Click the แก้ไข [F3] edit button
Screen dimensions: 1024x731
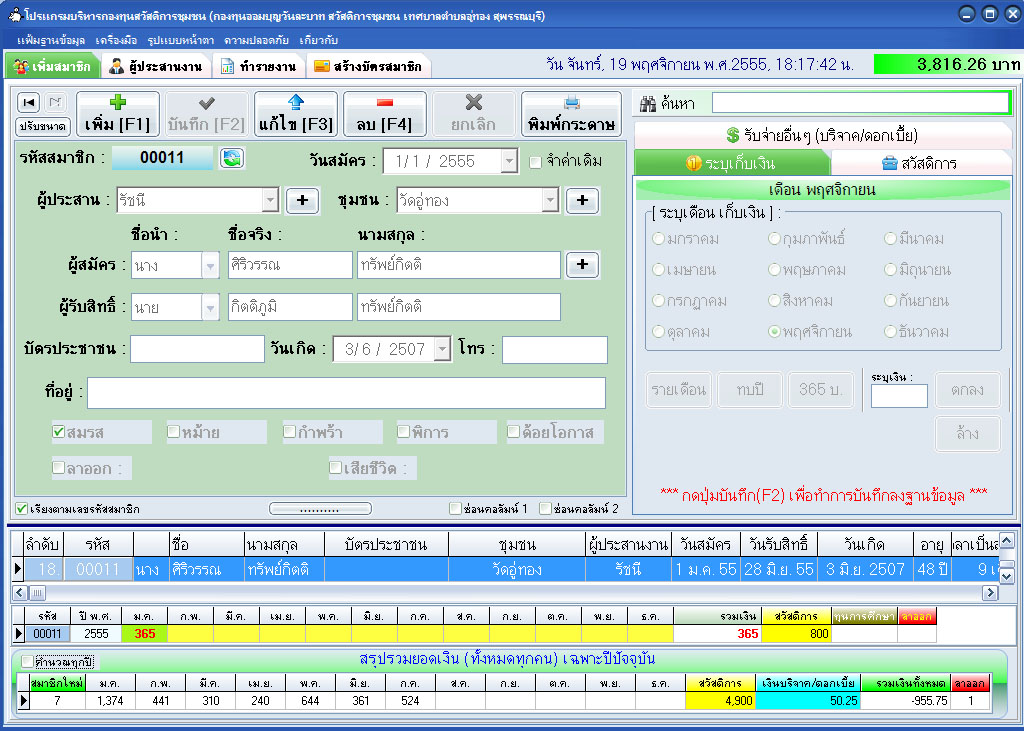[x=295, y=114]
